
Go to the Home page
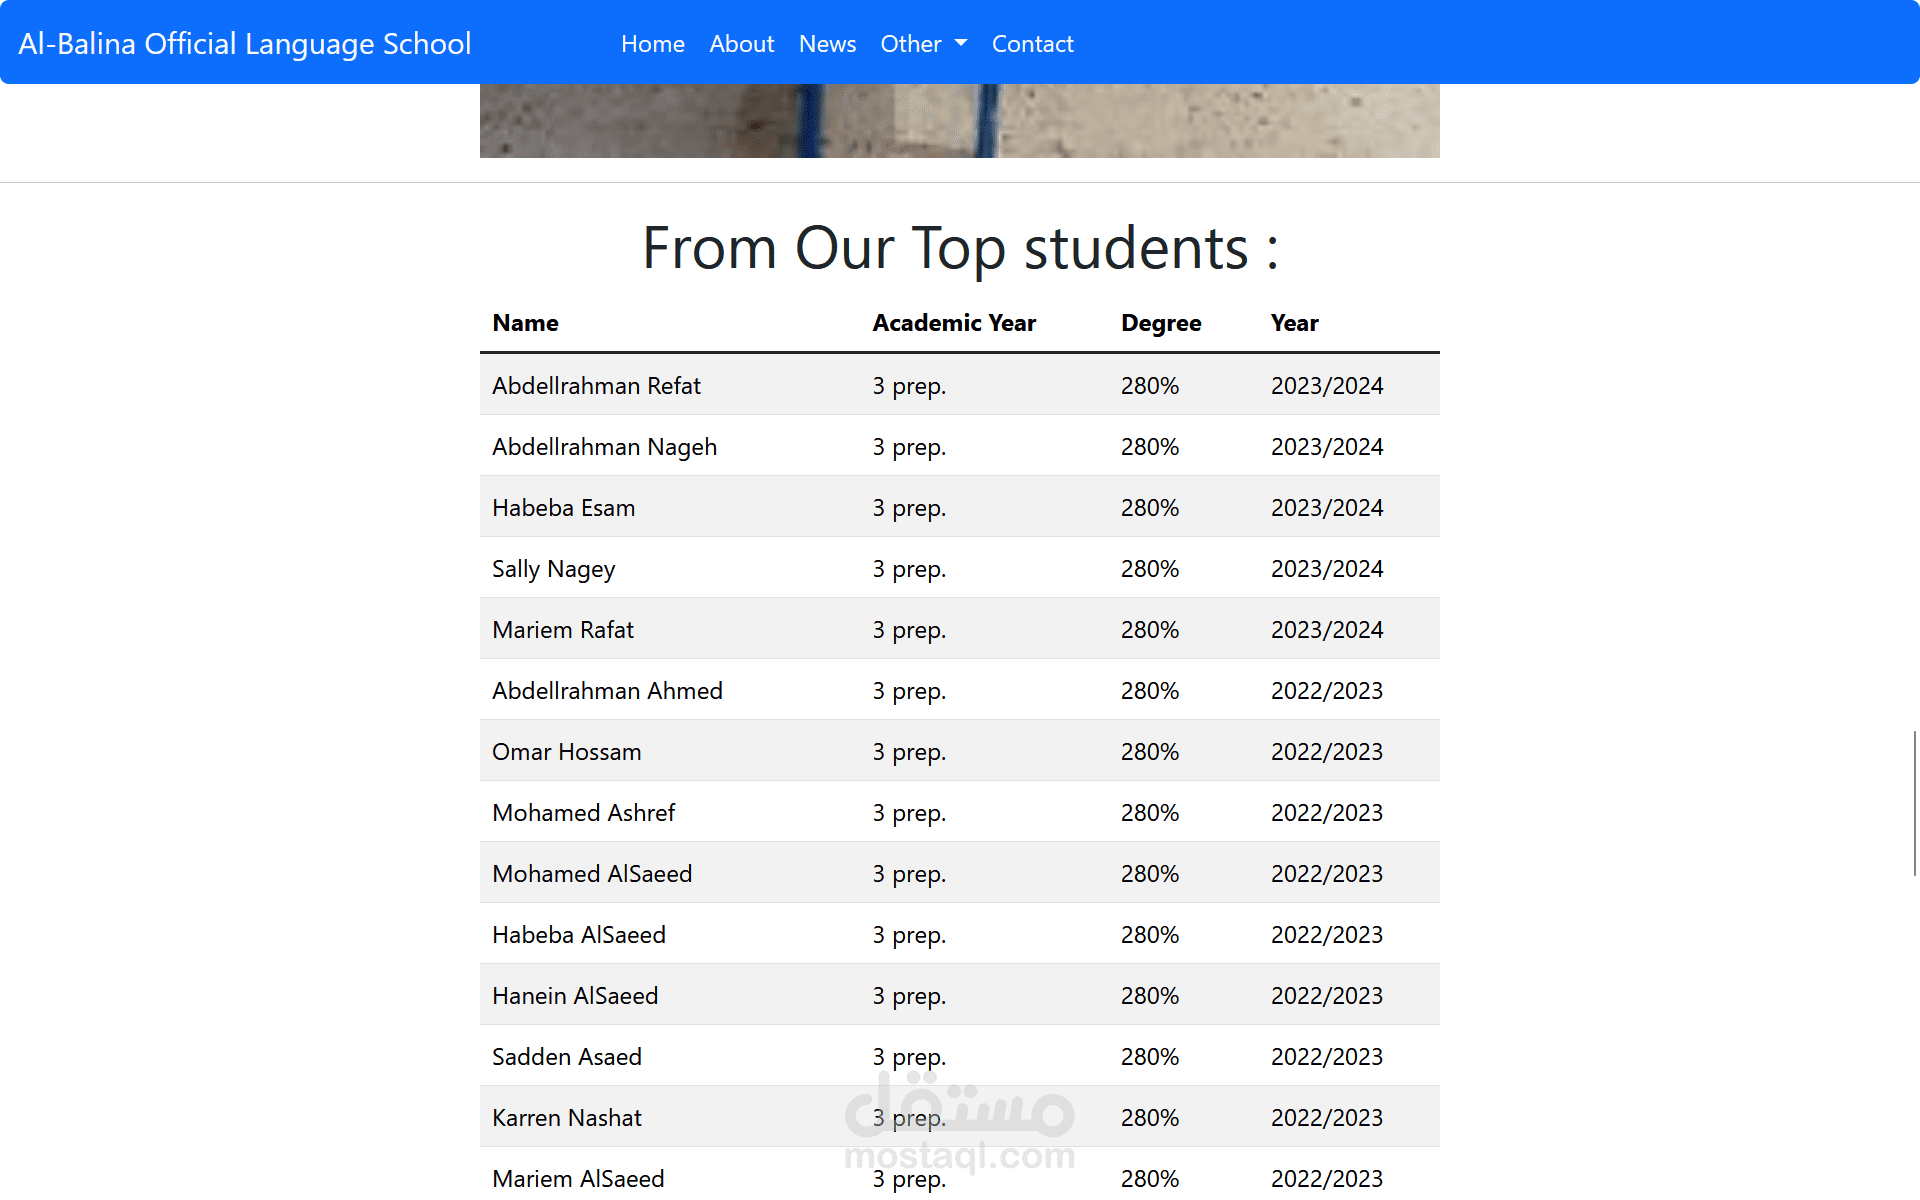(x=653, y=44)
